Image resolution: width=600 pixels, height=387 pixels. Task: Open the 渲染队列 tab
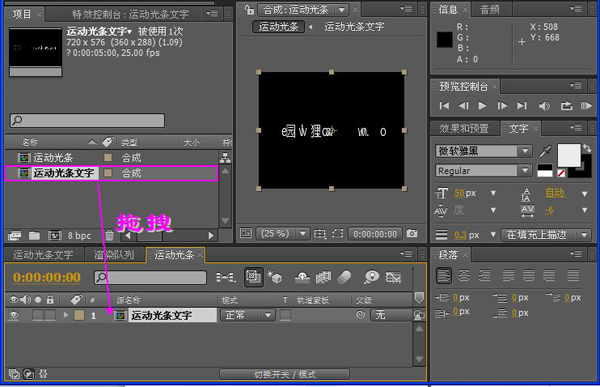pyautogui.click(x=114, y=255)
